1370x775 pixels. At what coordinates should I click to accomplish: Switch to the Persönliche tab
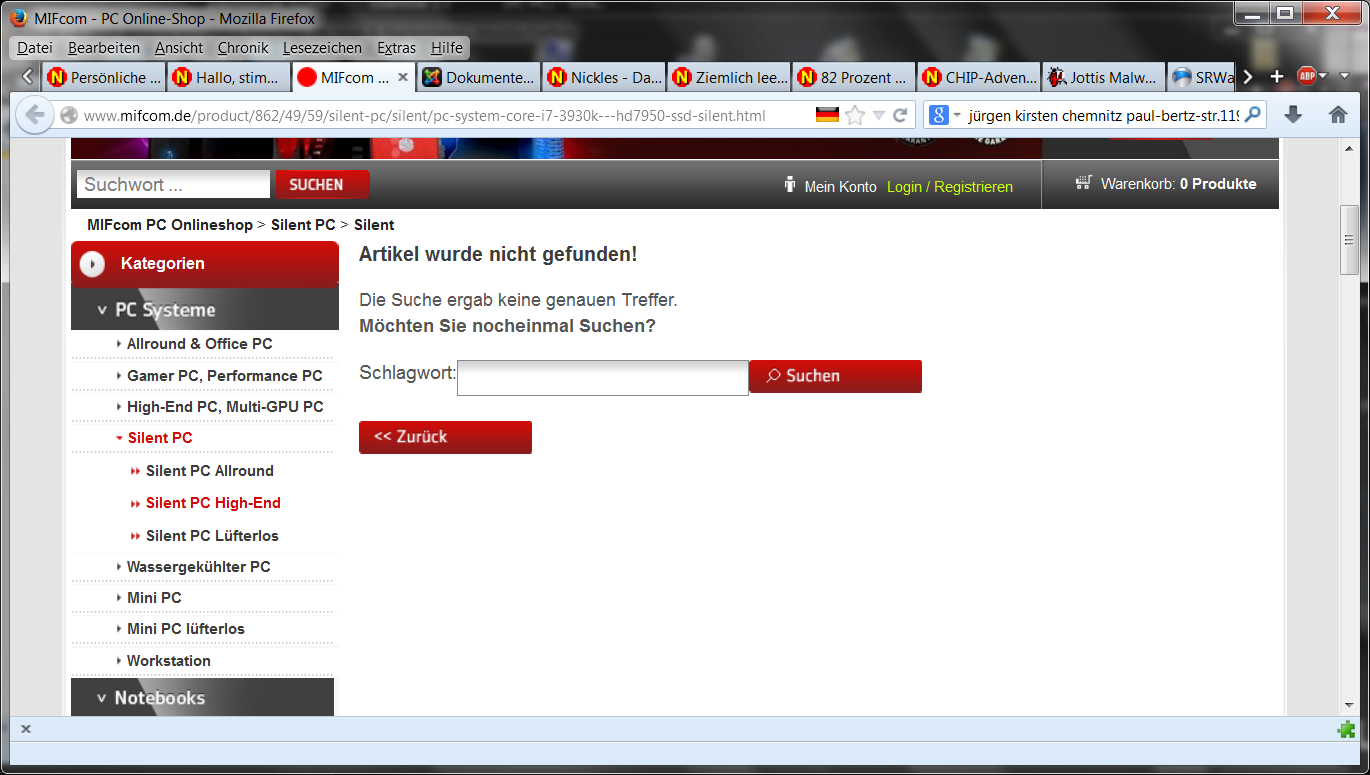104,77
